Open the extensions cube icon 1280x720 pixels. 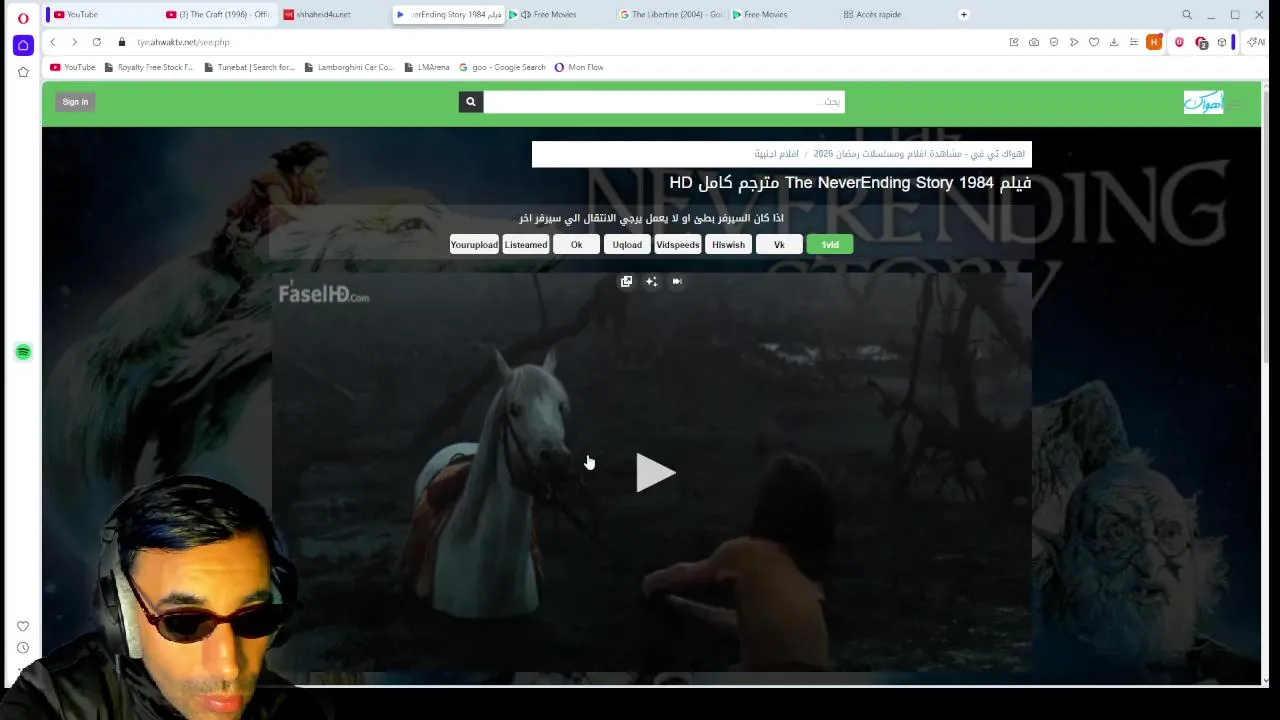(1222, 42)
